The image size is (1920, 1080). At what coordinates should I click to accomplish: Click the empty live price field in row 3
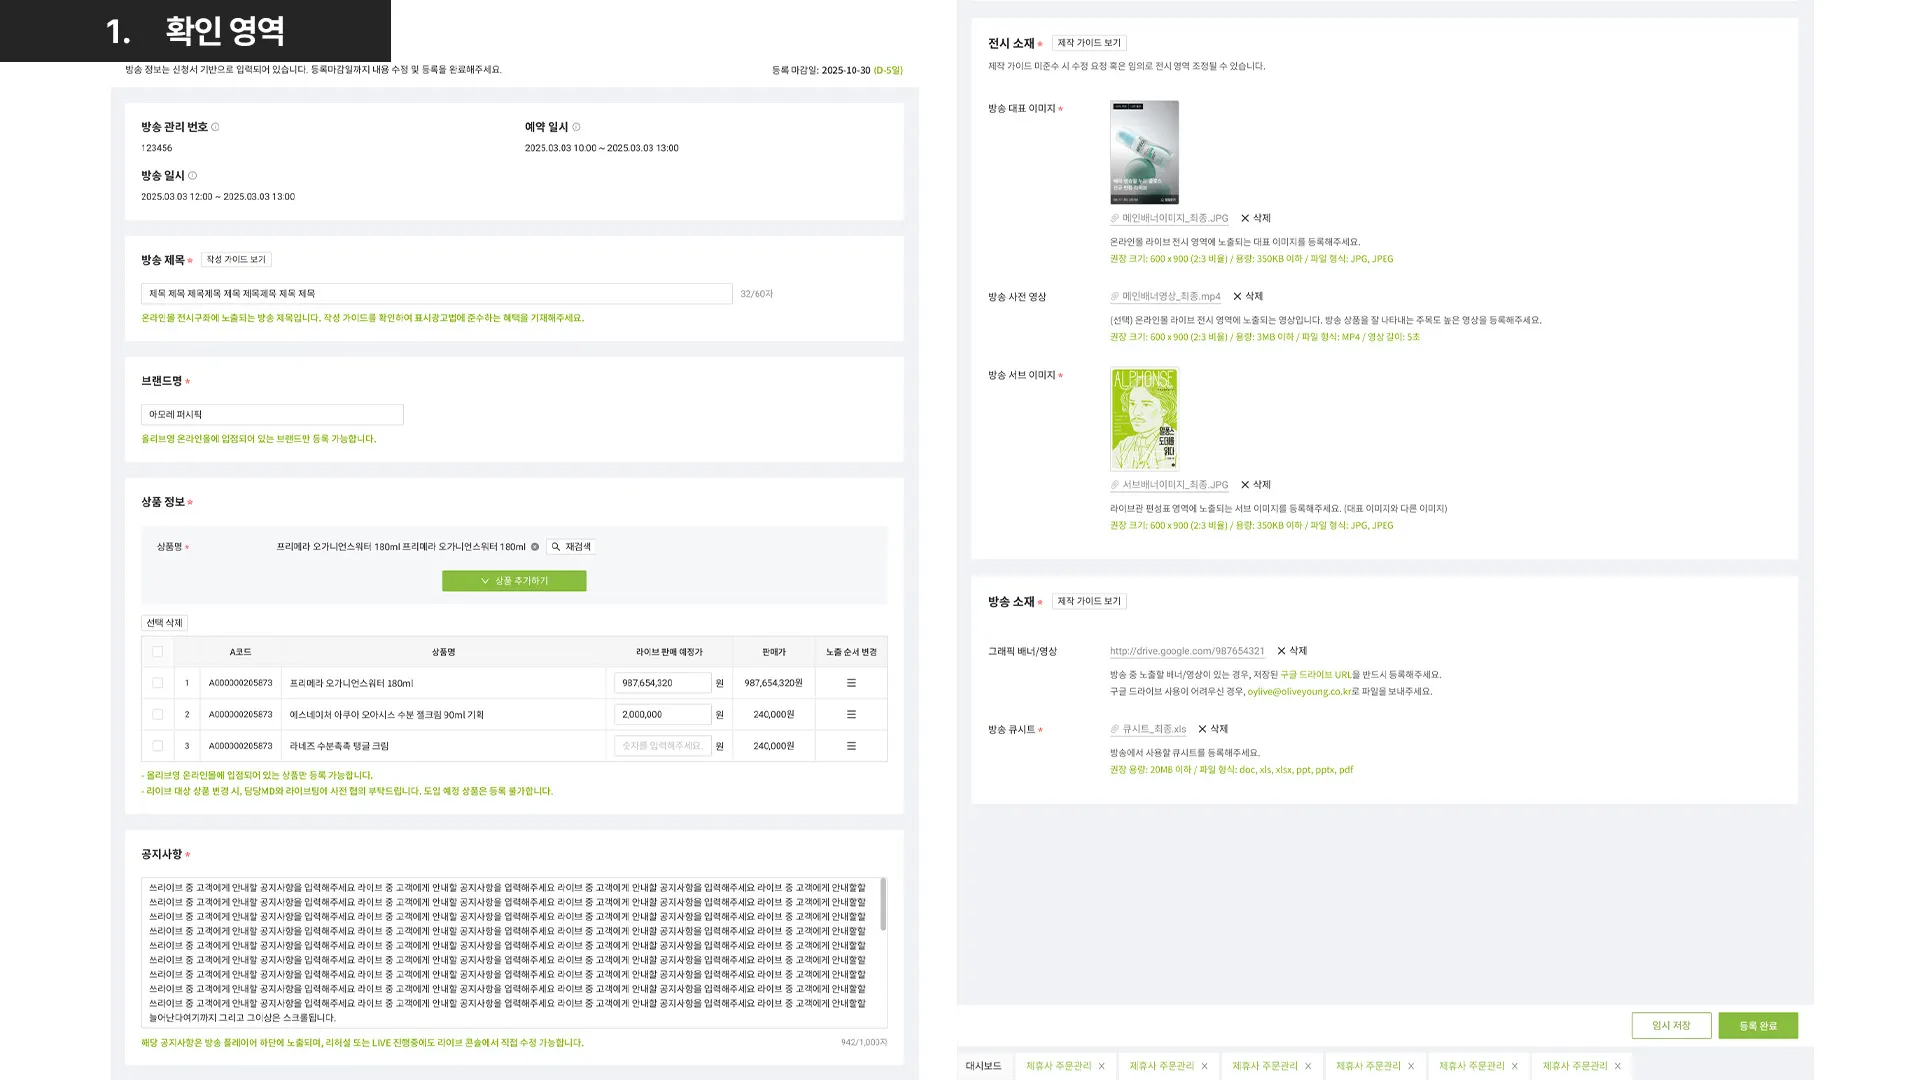tap(662, 746)
